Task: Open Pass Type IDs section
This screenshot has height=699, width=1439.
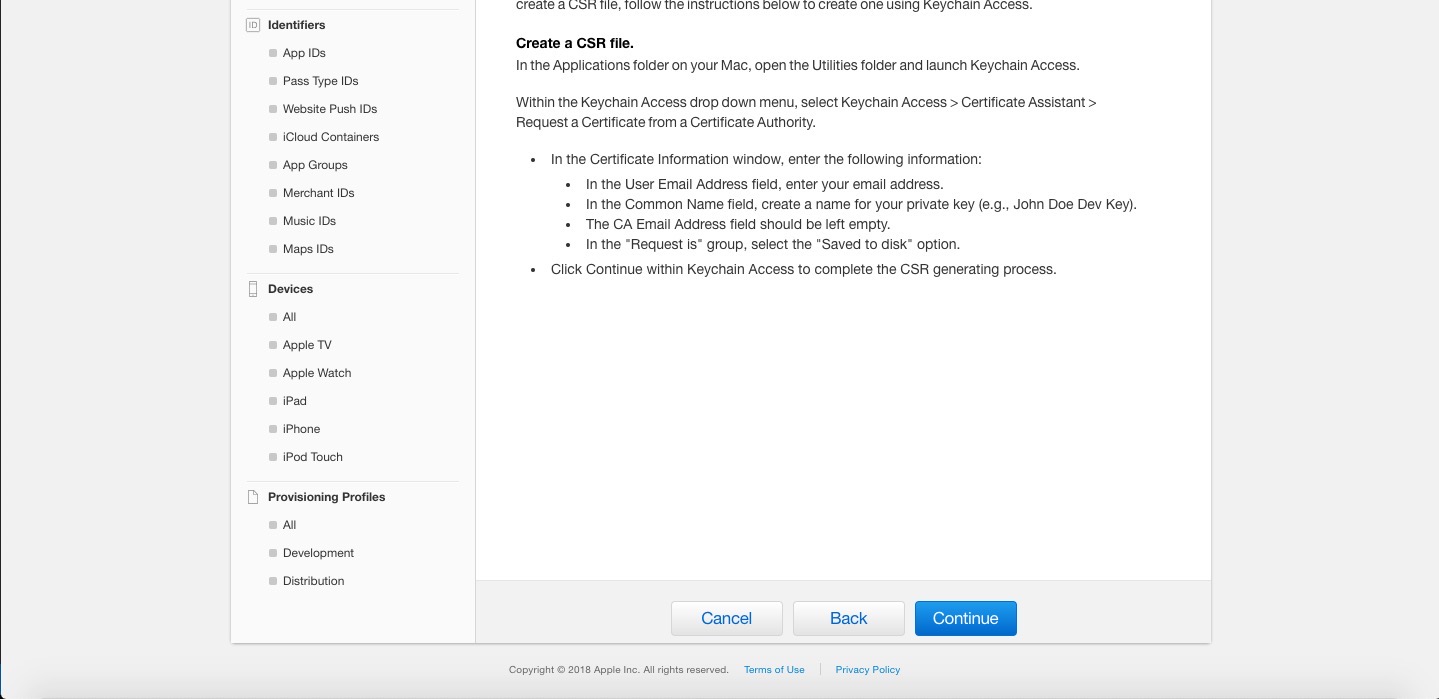Action: 320,81
